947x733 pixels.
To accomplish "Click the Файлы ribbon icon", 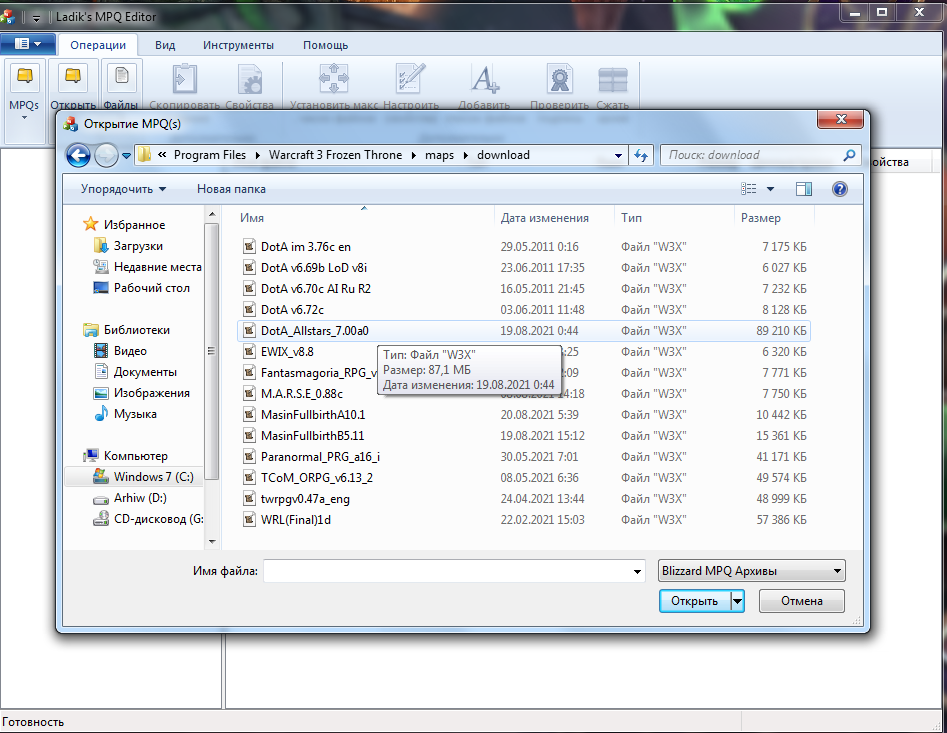I will click(x=121, y=77).
